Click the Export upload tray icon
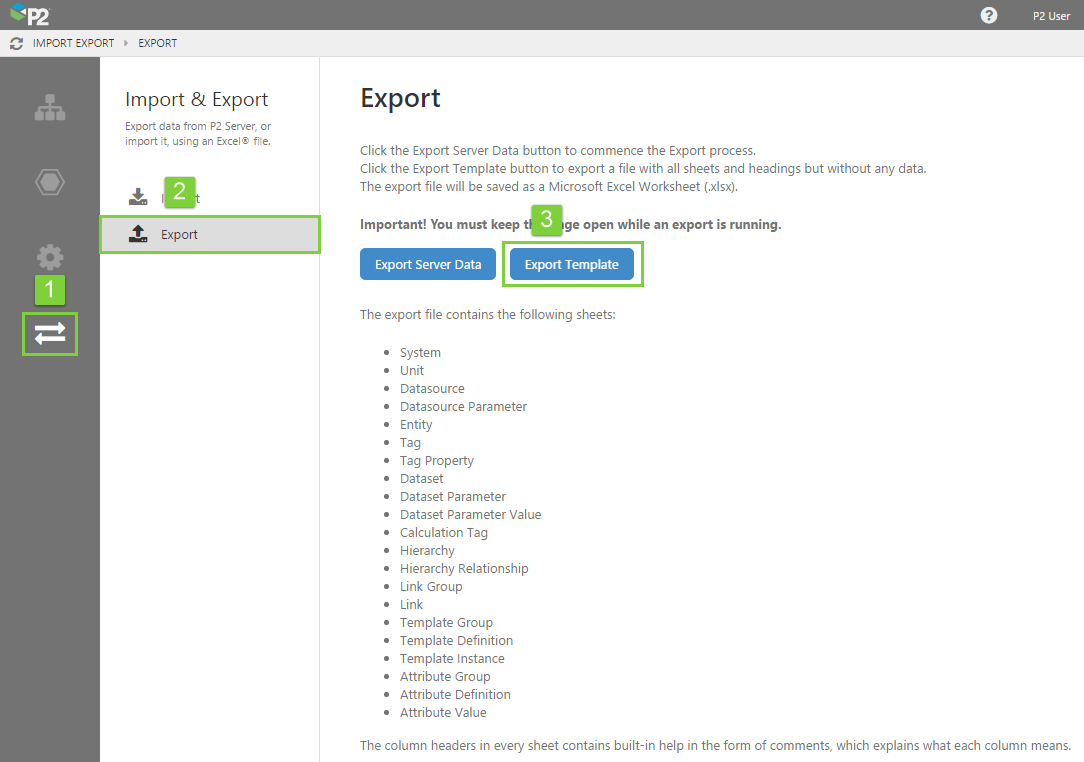 (x=138, y=234)
